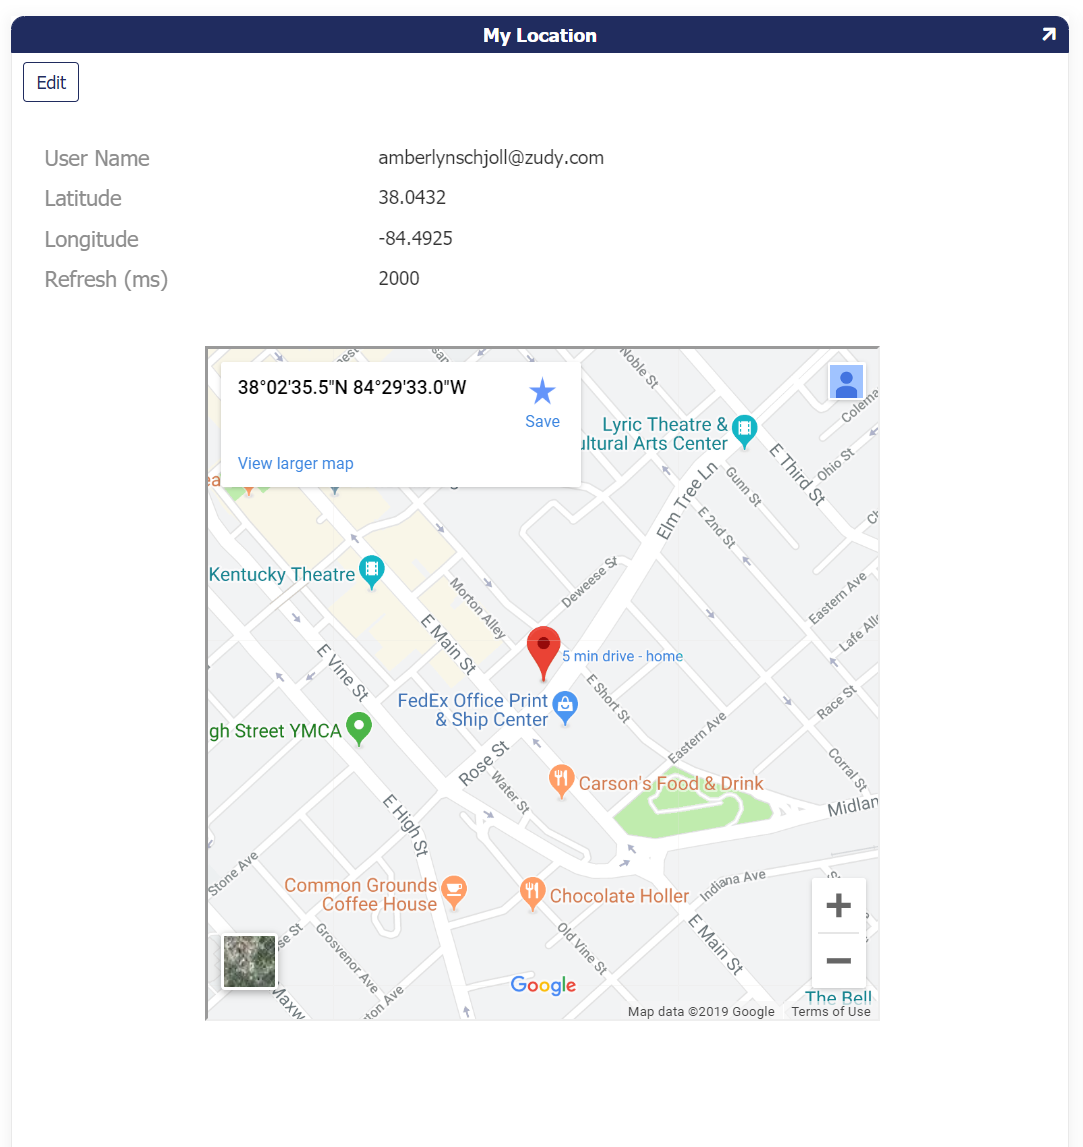Select the Lyric Theatre marker icon
This screenshot has width=1083, height=1147.
tap(744, 430)
